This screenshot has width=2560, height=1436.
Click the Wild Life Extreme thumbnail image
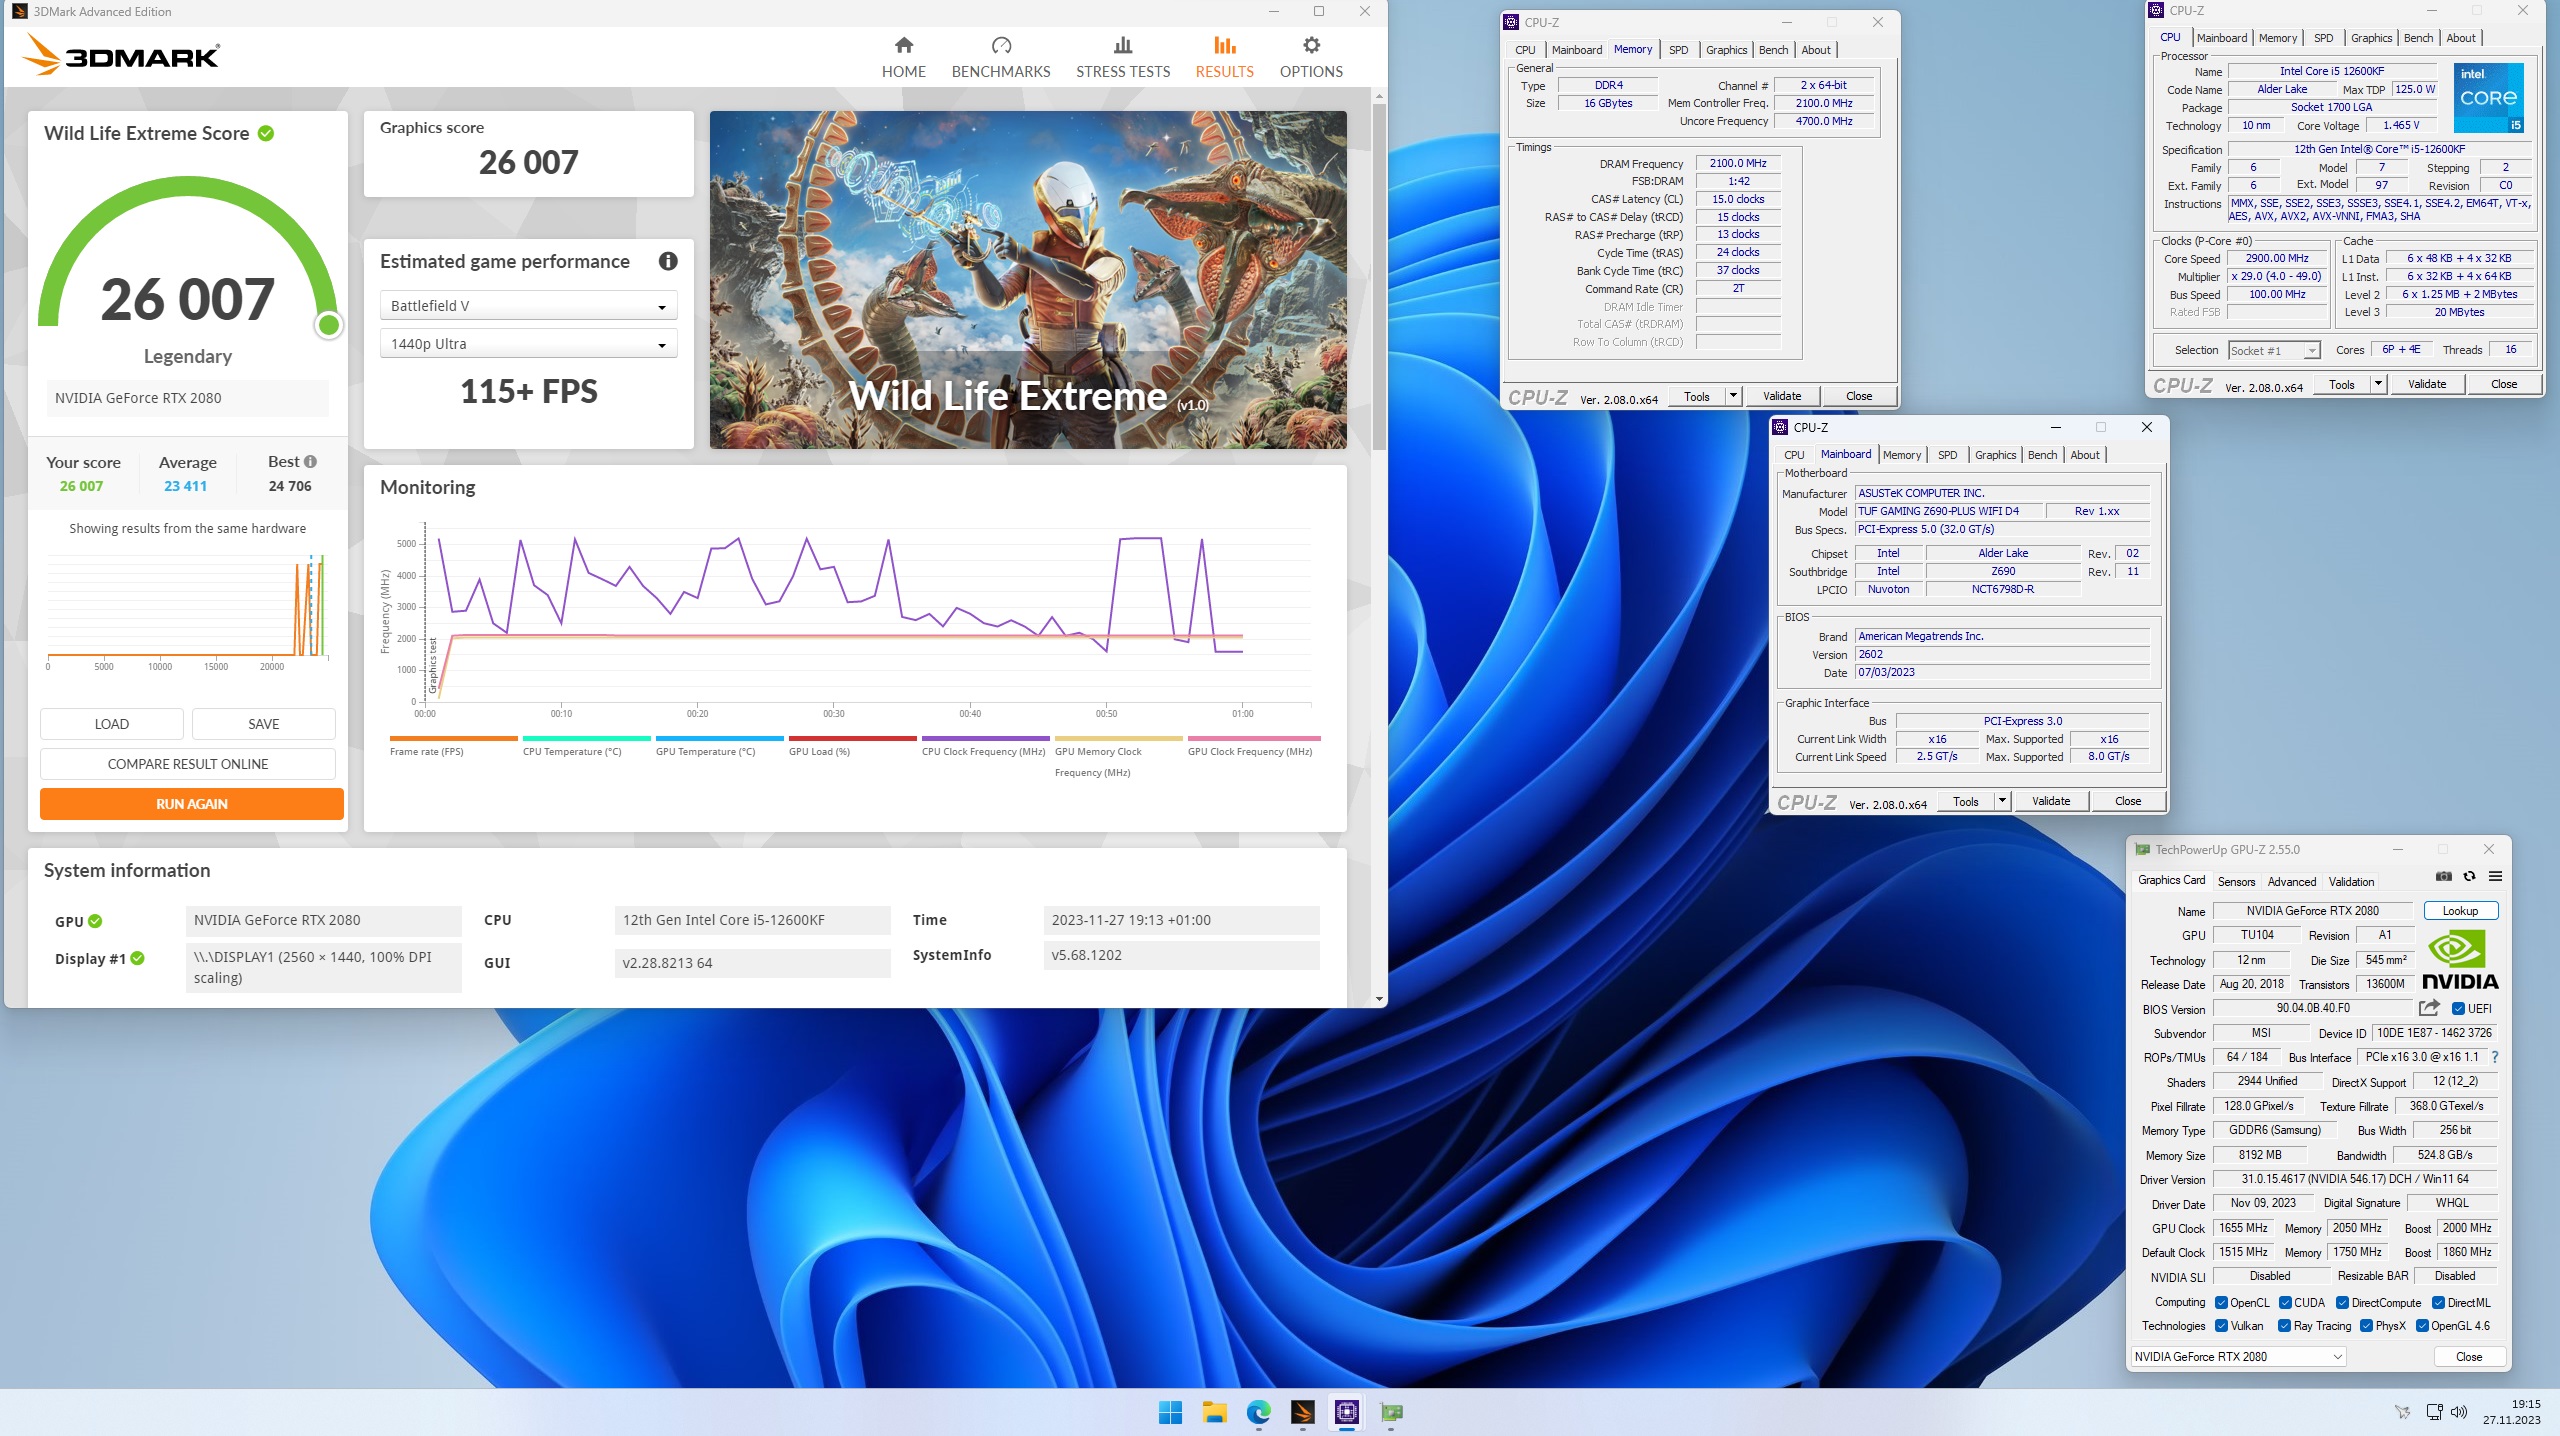pos(1028,280)
